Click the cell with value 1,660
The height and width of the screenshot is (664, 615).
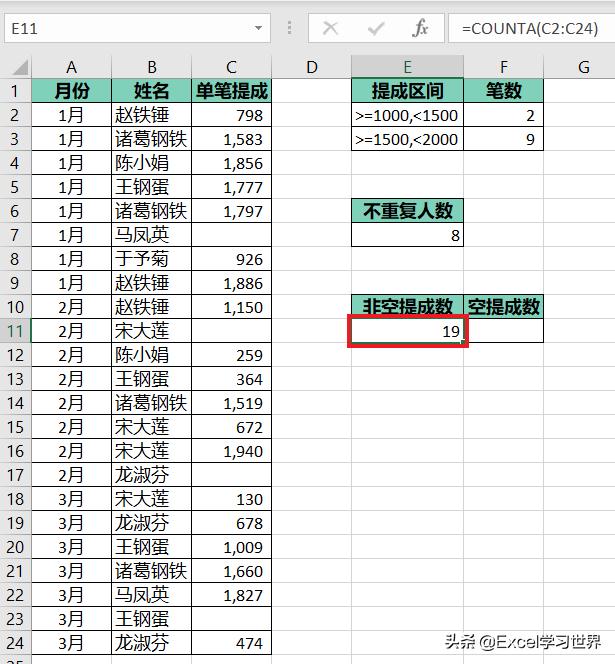[231, 571]
